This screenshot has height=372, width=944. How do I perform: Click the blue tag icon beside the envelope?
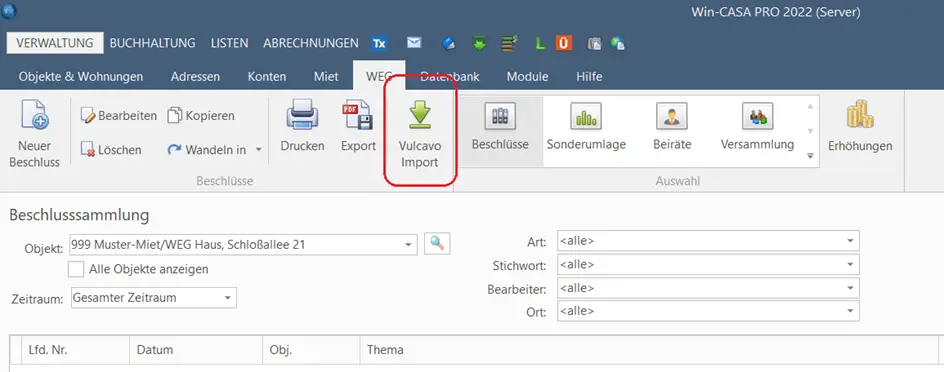pyautogui.click(x=449, y=43)
